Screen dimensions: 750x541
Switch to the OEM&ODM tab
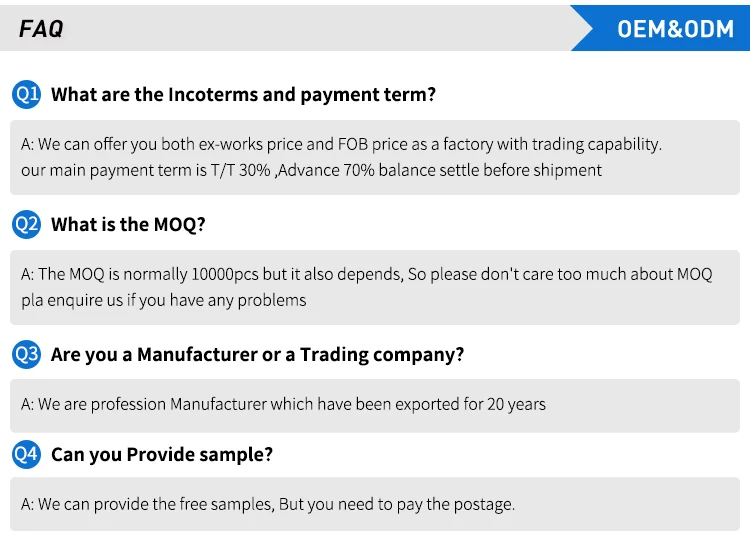tap(675, 29)
